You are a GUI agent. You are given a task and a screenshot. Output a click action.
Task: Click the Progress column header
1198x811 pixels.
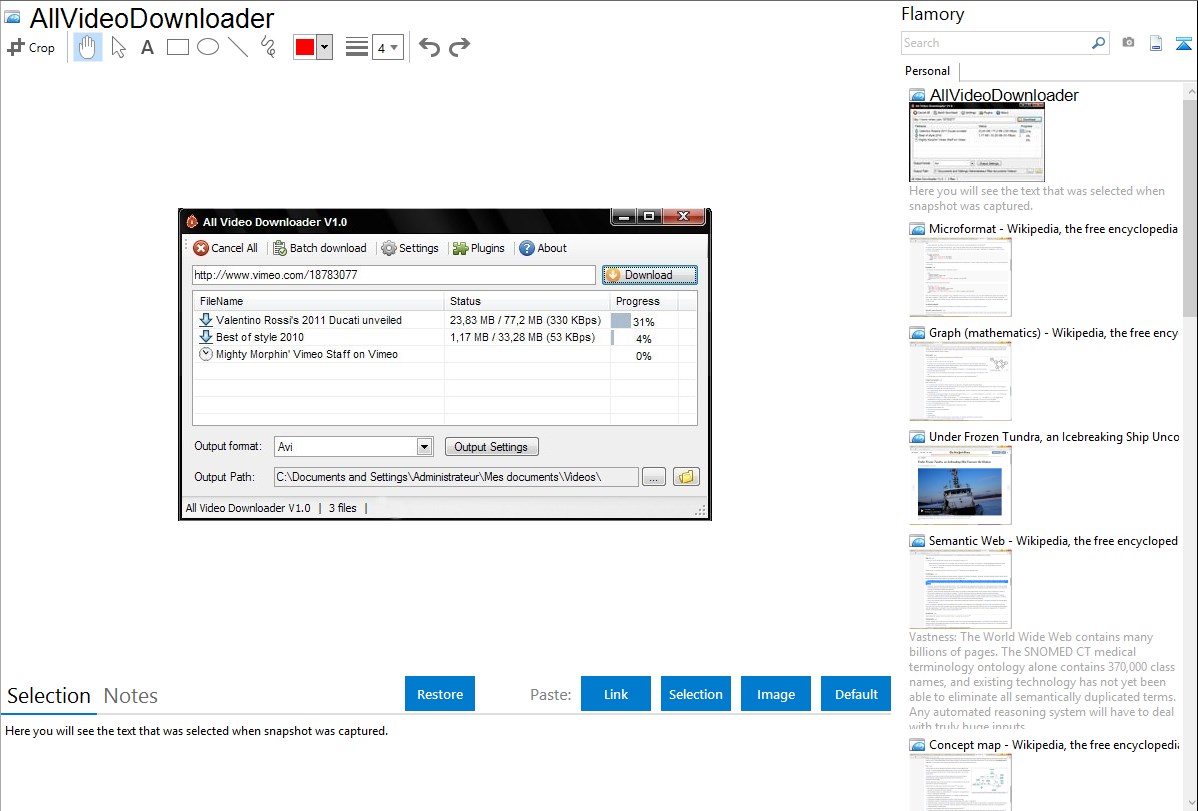(644, 301)
